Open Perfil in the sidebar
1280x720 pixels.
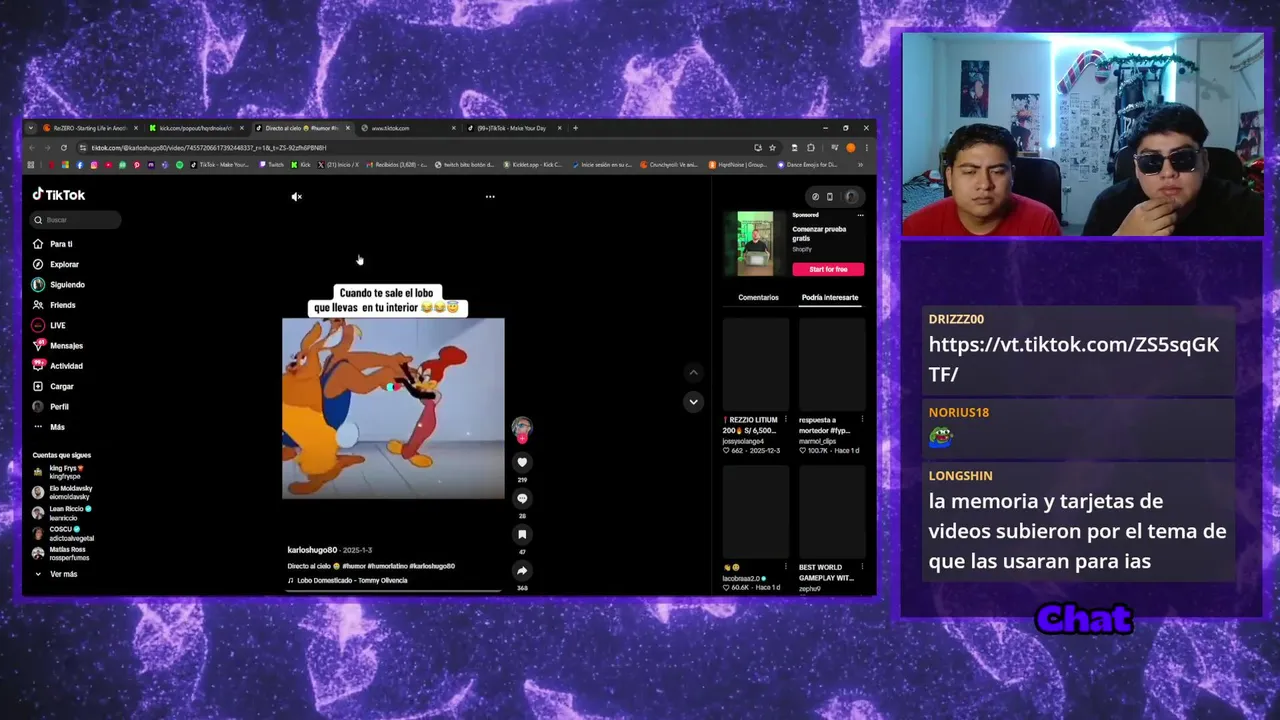(50, 407)
